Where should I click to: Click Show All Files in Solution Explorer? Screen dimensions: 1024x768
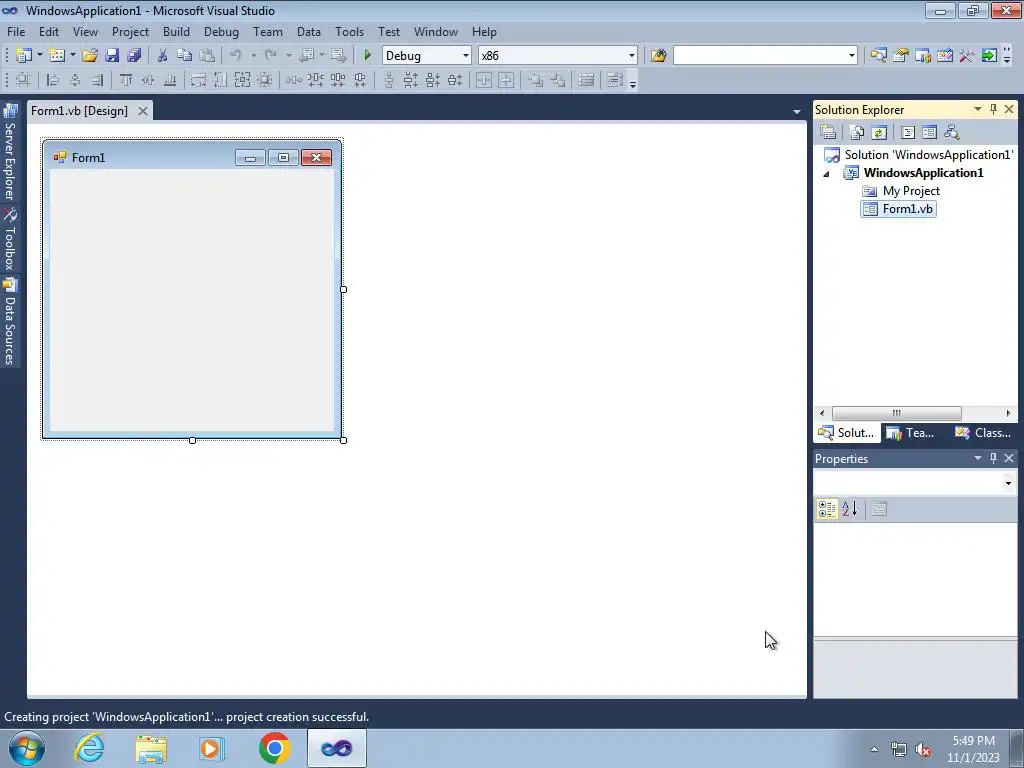pyautogui.click(x=857, y=133)
